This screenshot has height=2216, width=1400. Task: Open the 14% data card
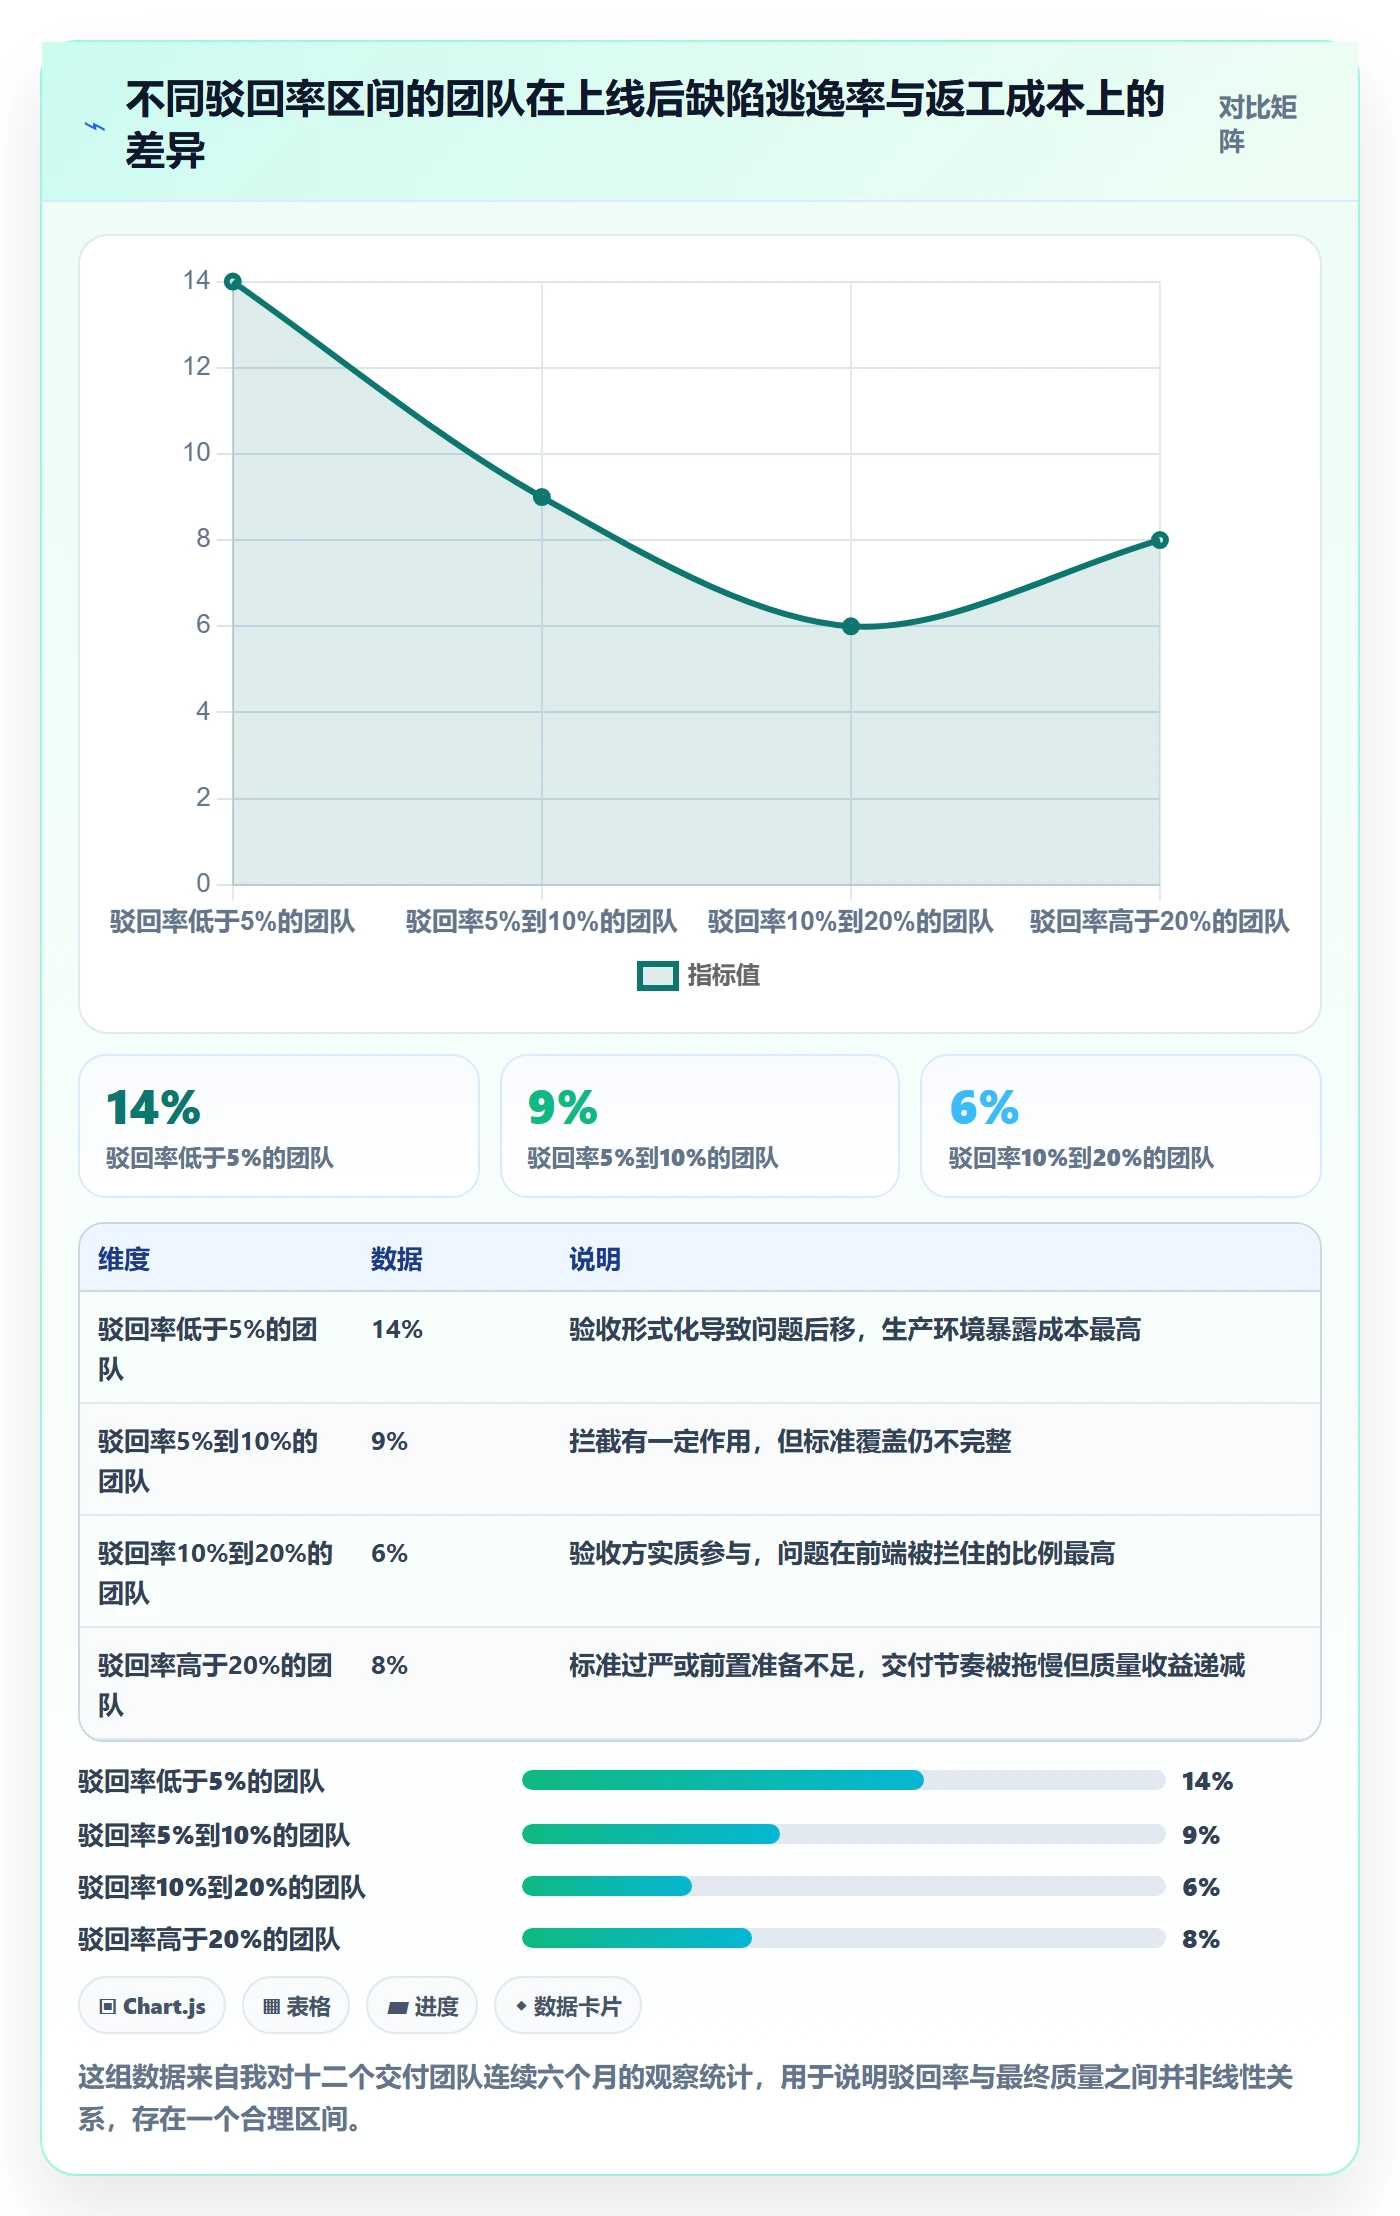279,1126
